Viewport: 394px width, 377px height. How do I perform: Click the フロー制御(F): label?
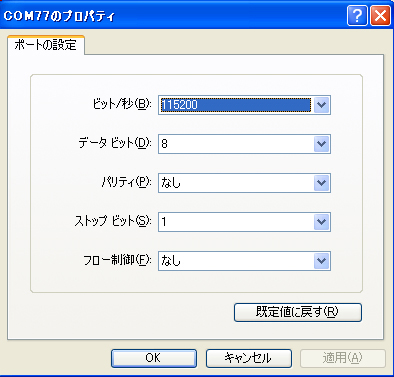[117, 260]
